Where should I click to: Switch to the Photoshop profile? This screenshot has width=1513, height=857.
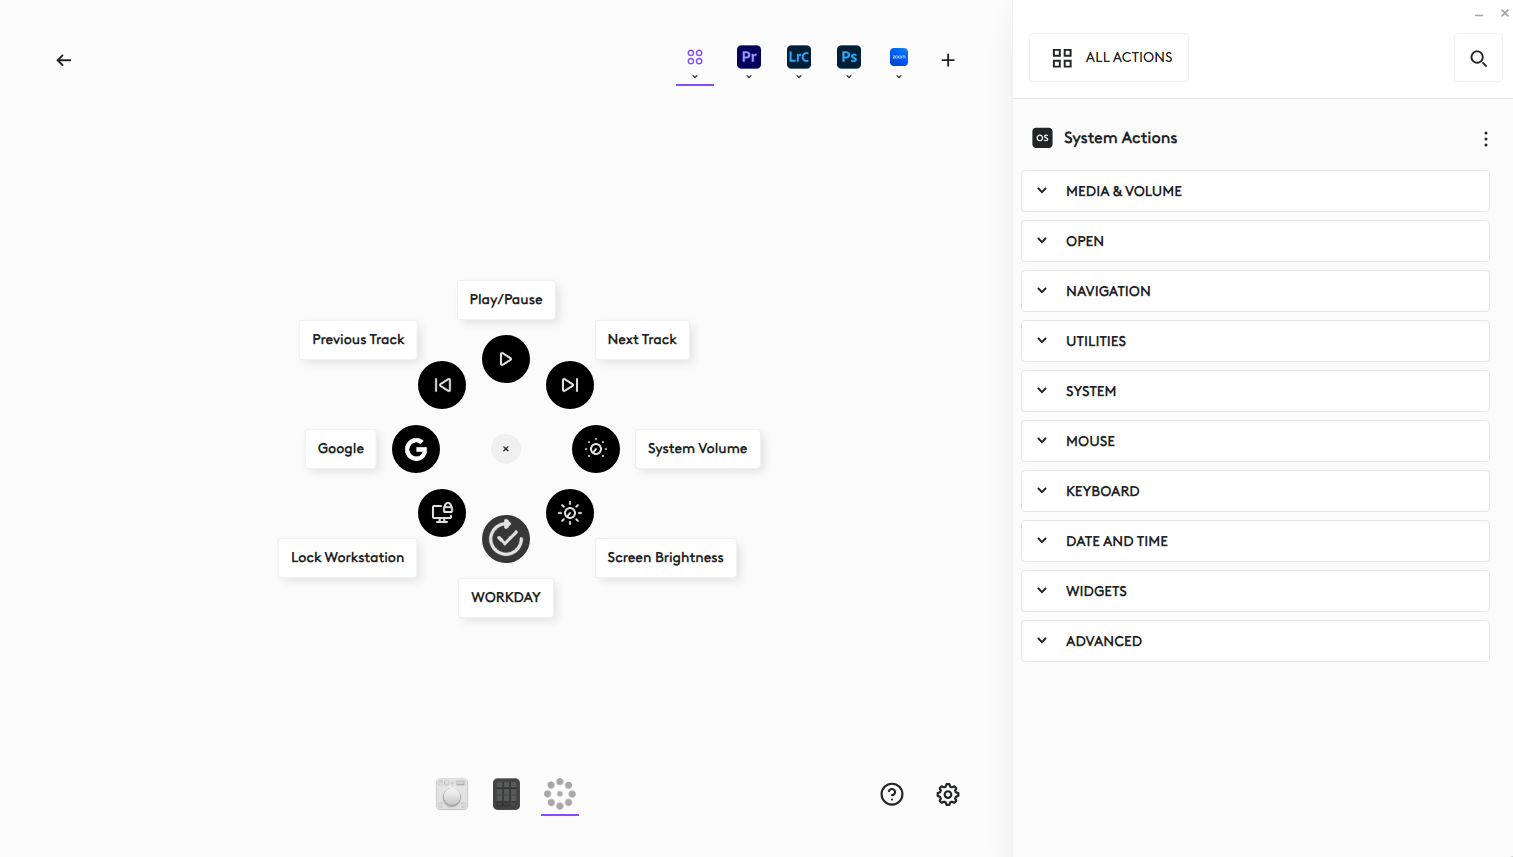point(849,57)
